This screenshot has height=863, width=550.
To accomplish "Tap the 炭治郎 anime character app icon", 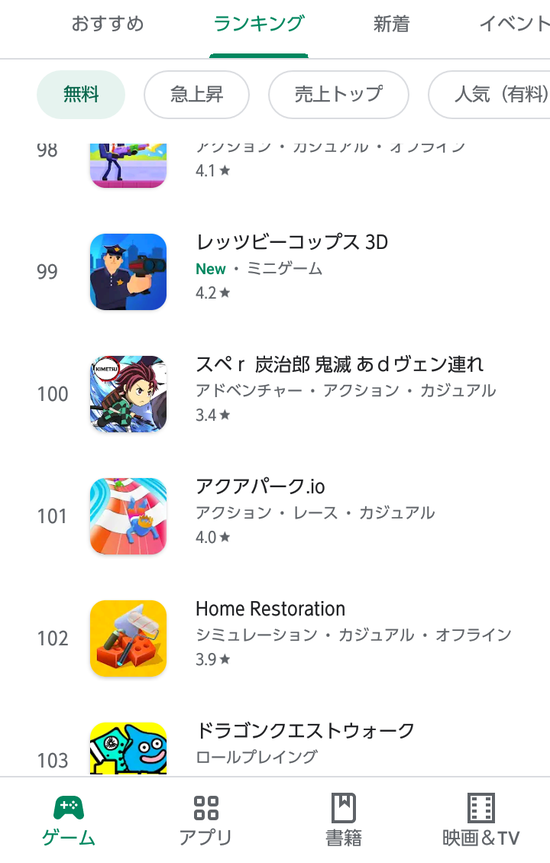I will (128, 394).
